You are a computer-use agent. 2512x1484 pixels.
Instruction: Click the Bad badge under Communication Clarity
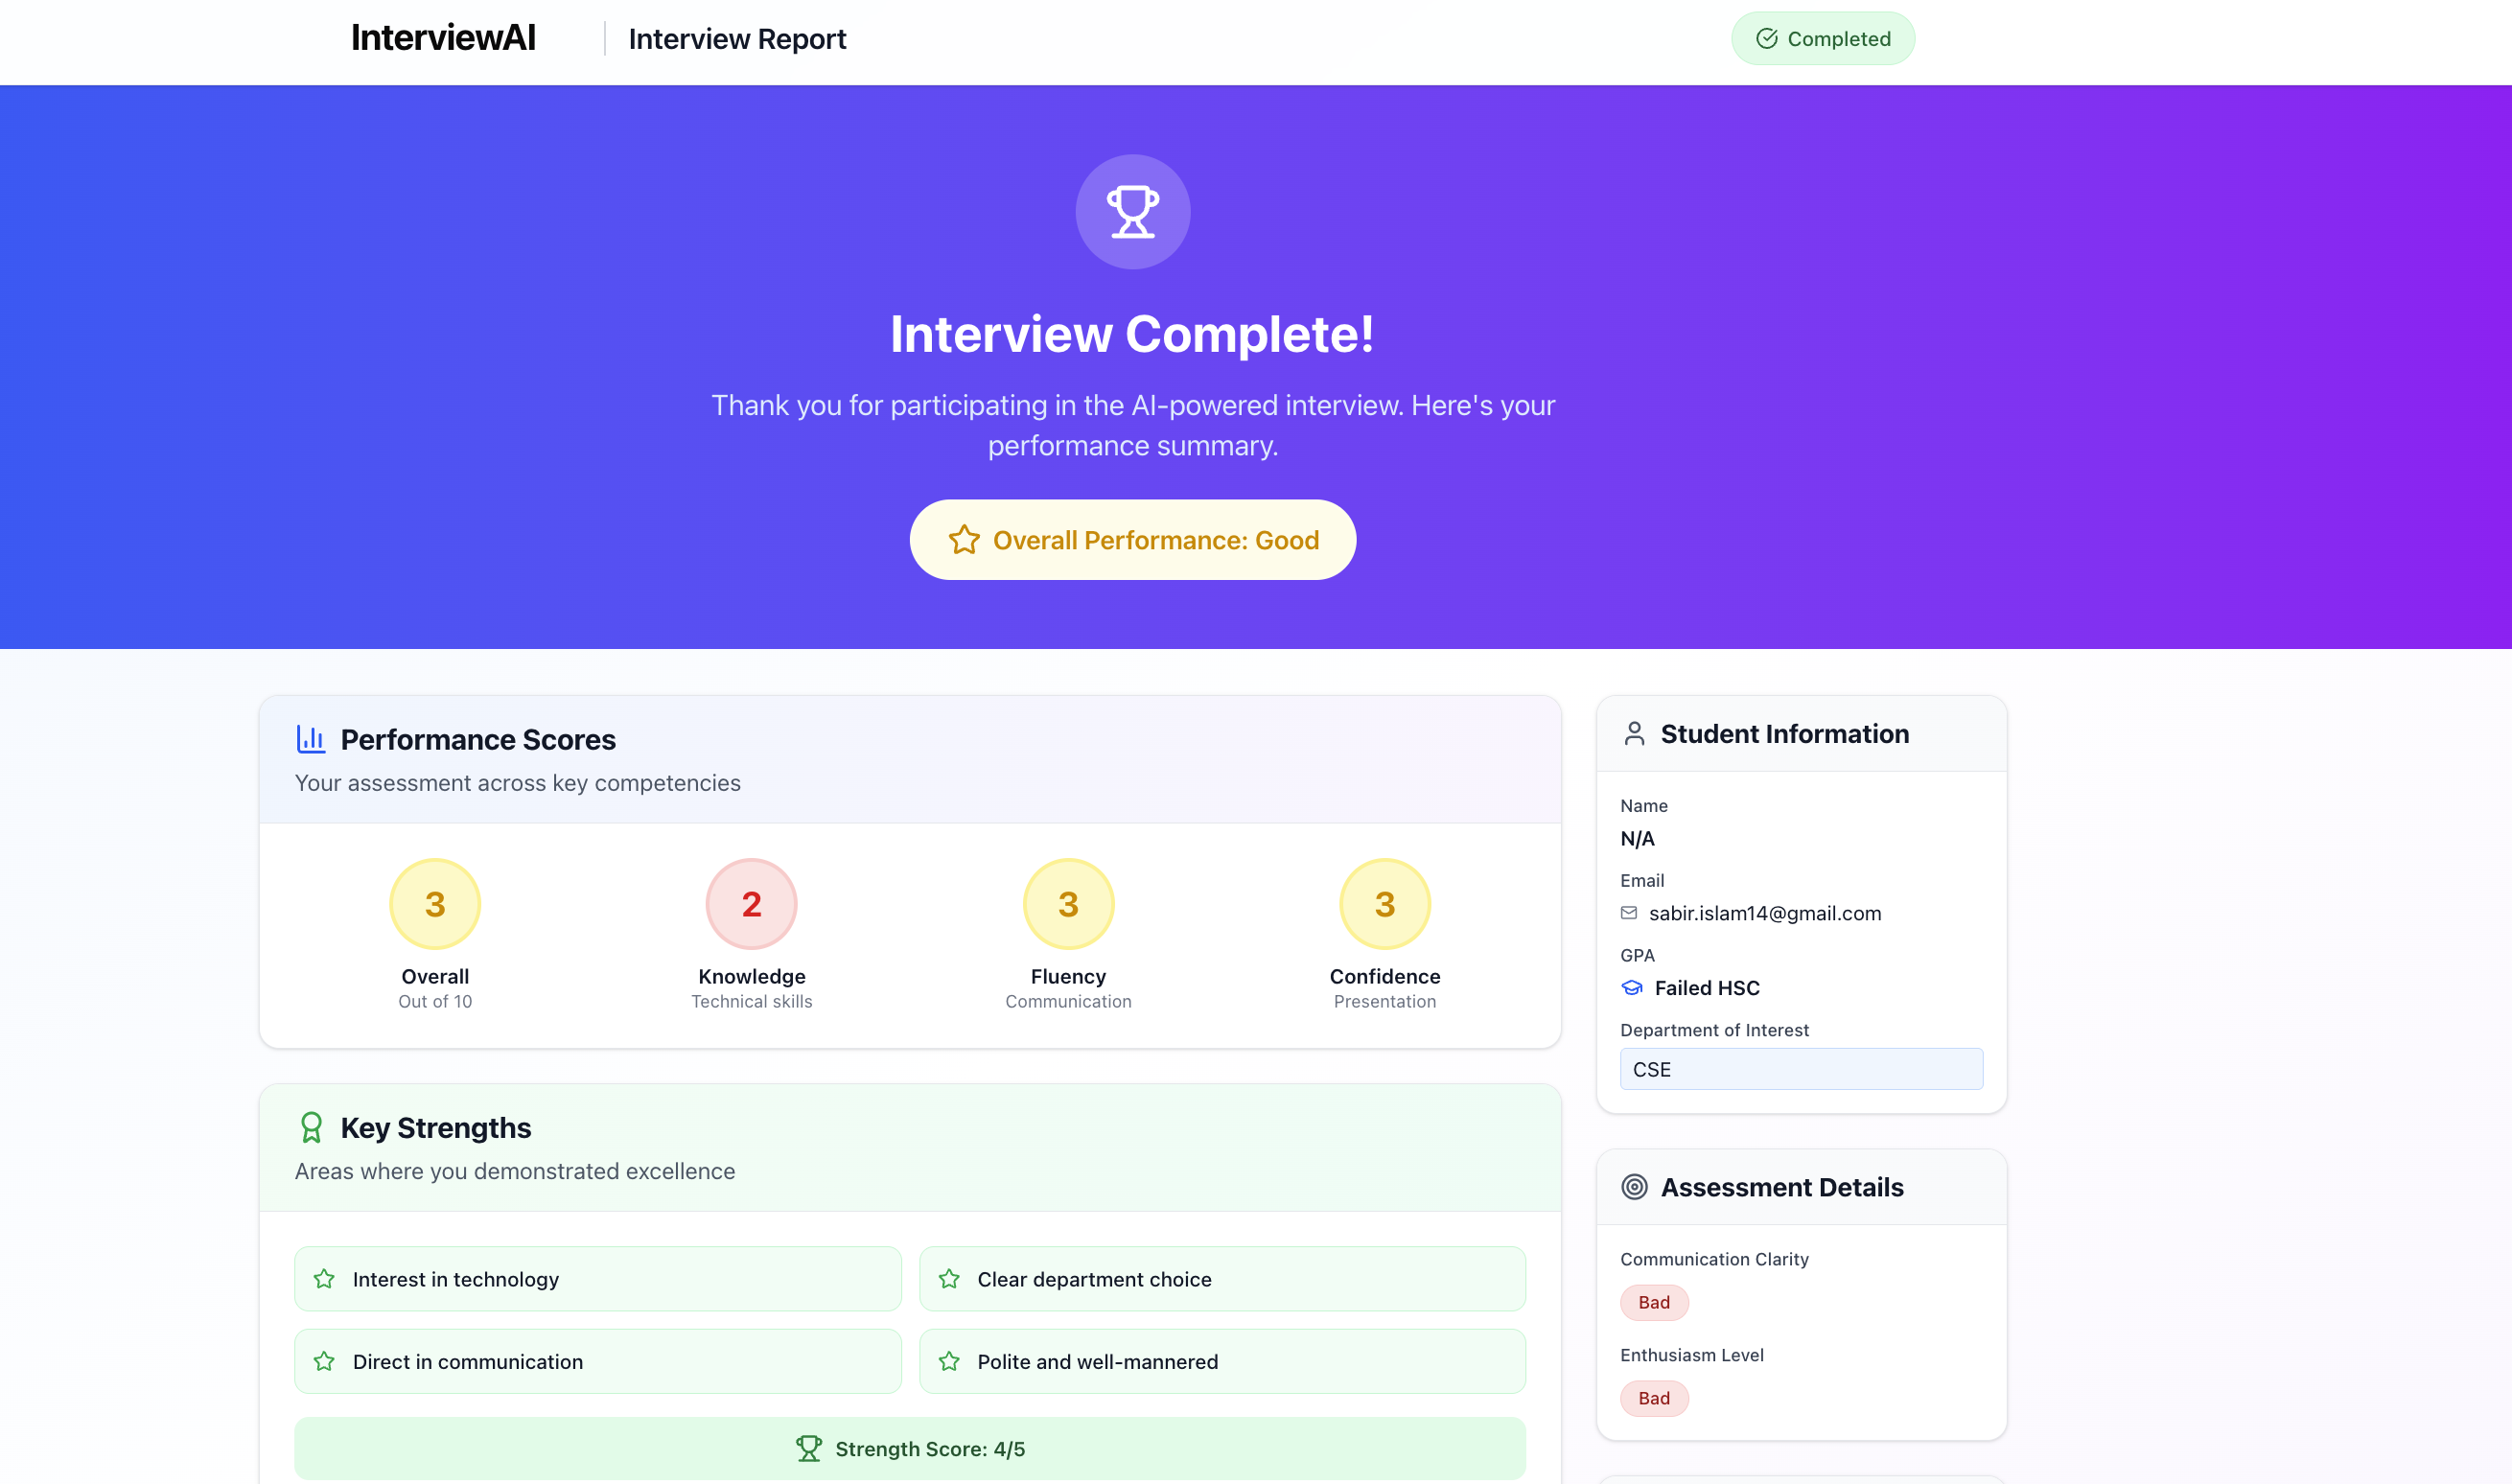1654,1302
